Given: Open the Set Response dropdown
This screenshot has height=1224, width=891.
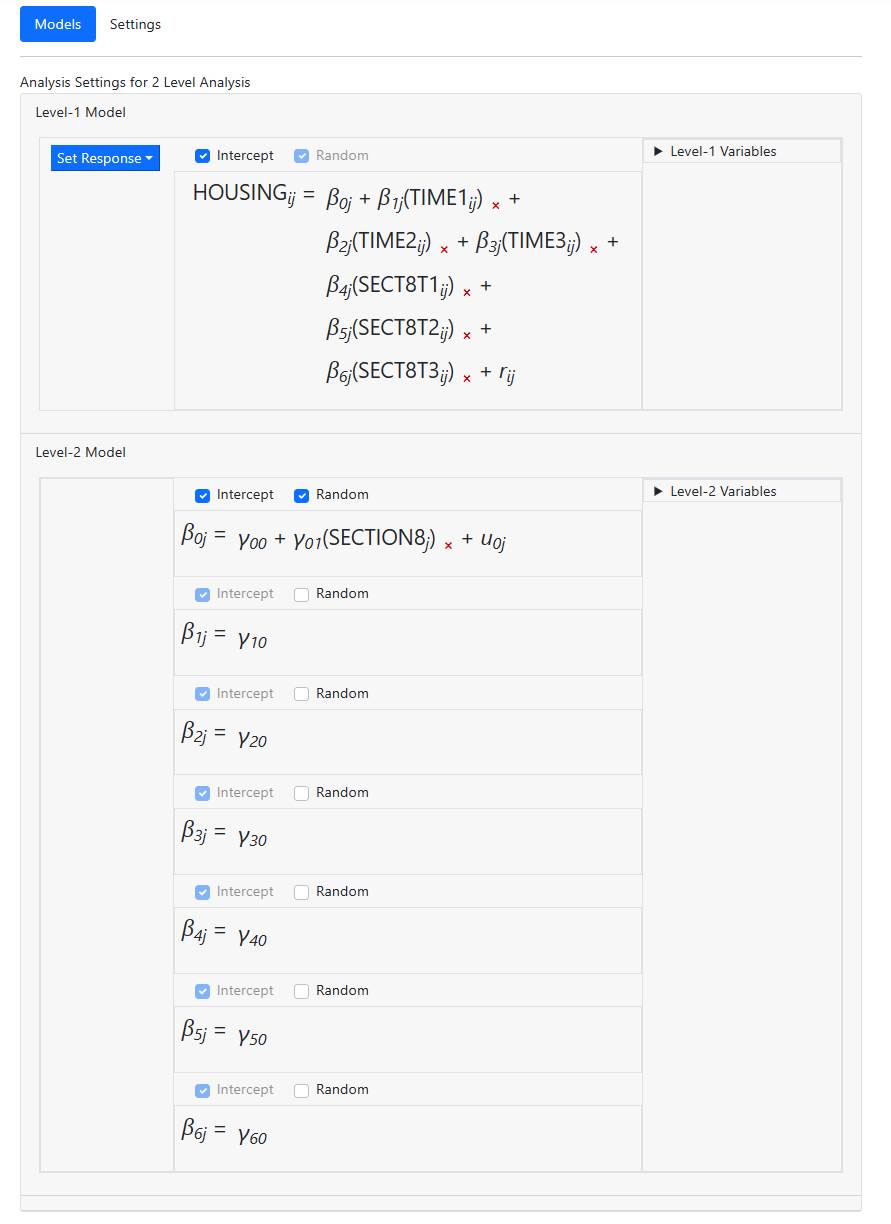Looking at the screenshot, I should (x=105, y=158).
